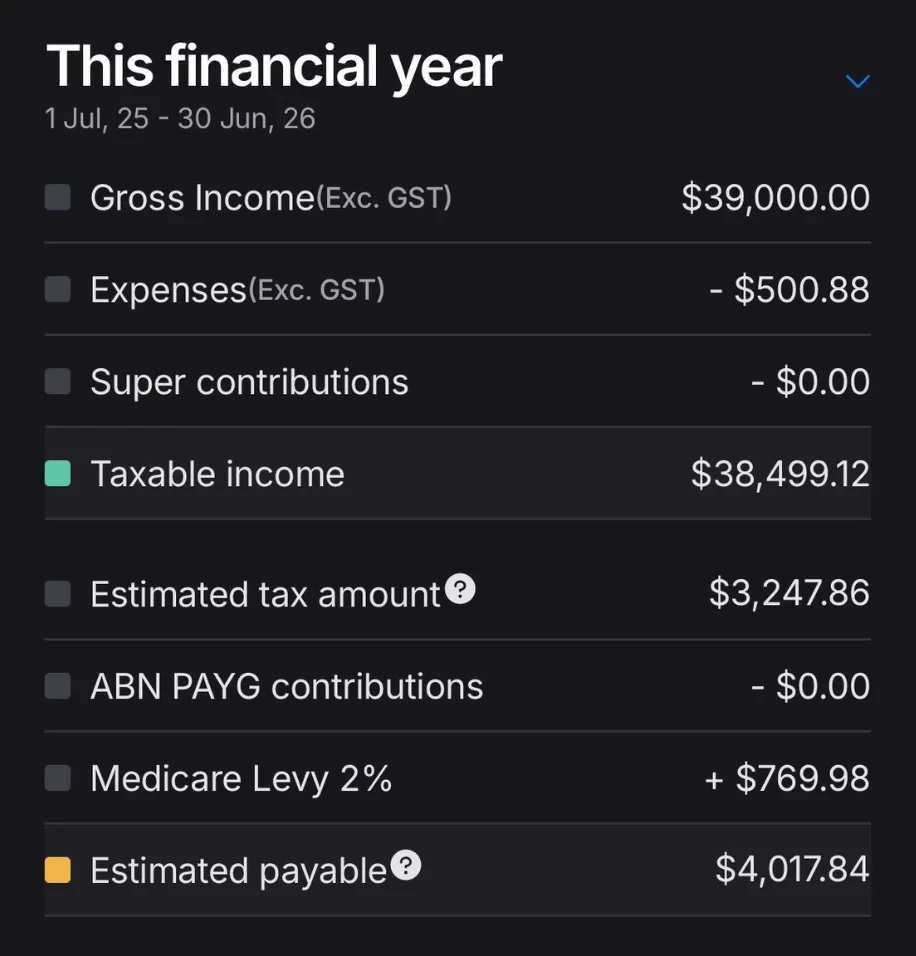This screenshot has height=956, width=916.
Task: Select the ABN PAYG contributions label
Action: (287, 687)
